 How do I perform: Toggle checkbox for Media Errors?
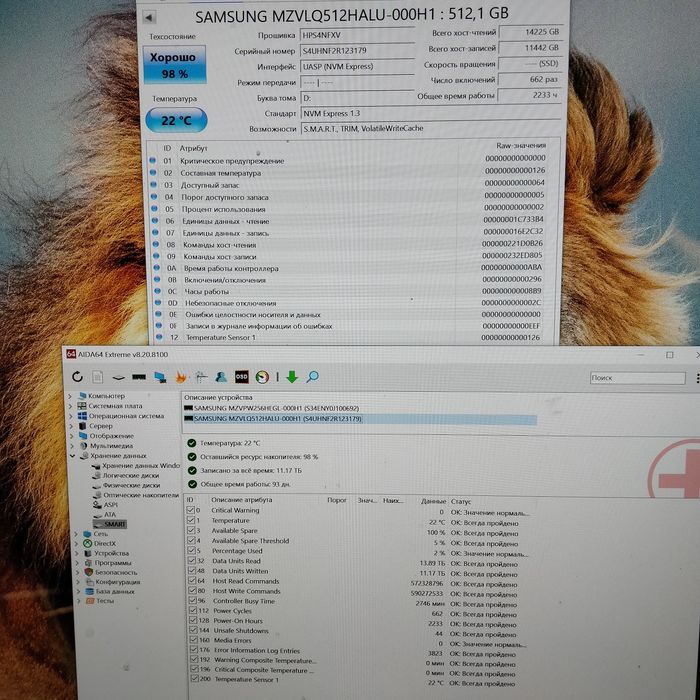(193, 640)
